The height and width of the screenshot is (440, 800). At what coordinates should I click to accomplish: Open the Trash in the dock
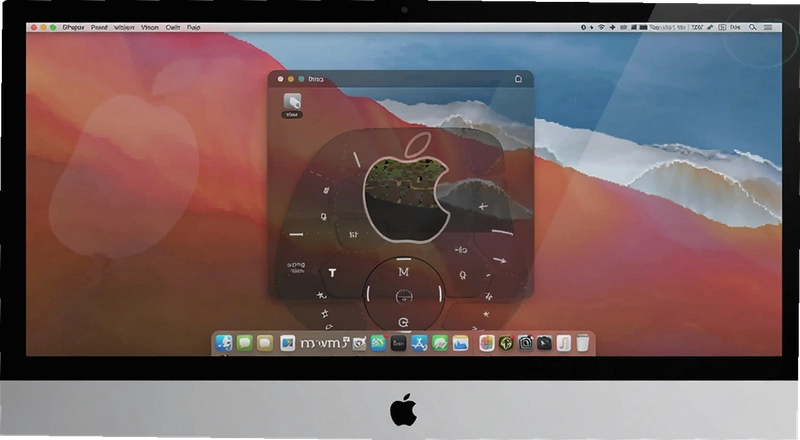click(583, 343)
